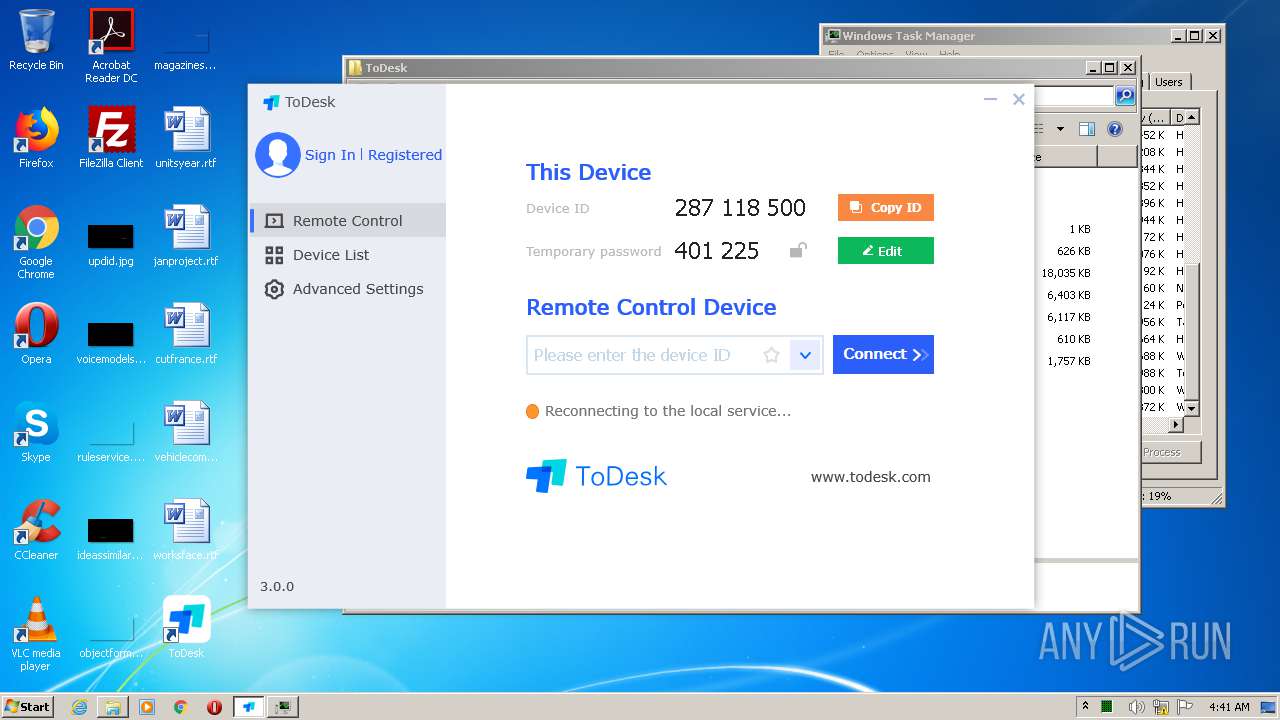Click the Copy ID button

point(886,208)
